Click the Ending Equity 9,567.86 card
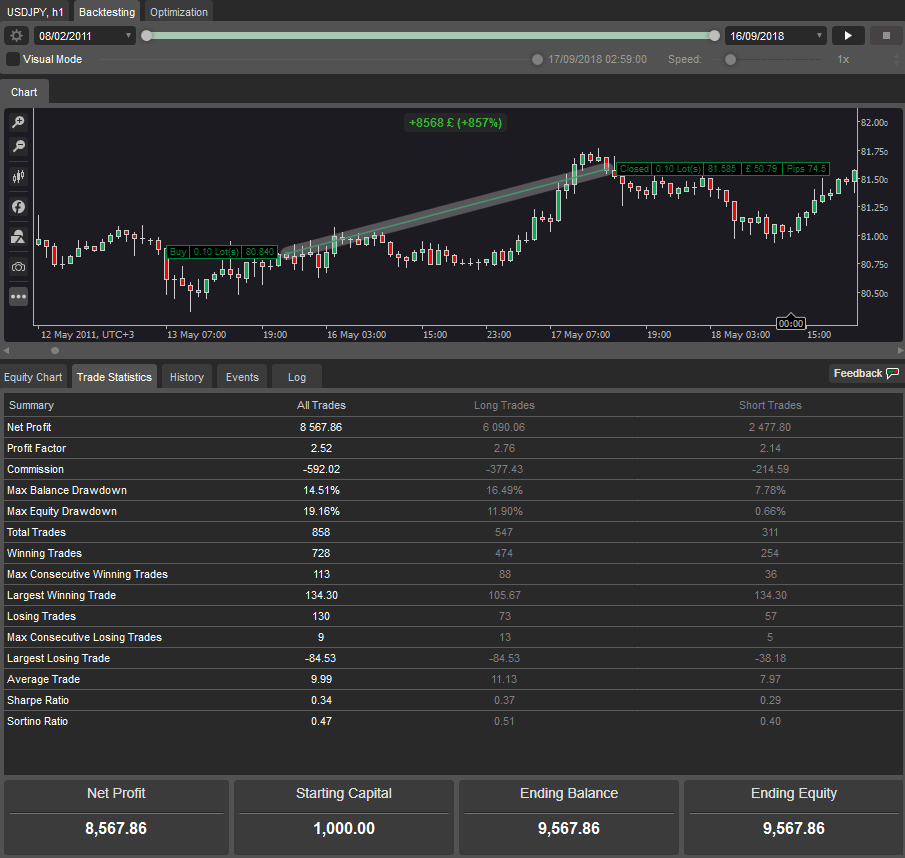Viewport: 905px width, 858px height. click(x=794, y=817)
